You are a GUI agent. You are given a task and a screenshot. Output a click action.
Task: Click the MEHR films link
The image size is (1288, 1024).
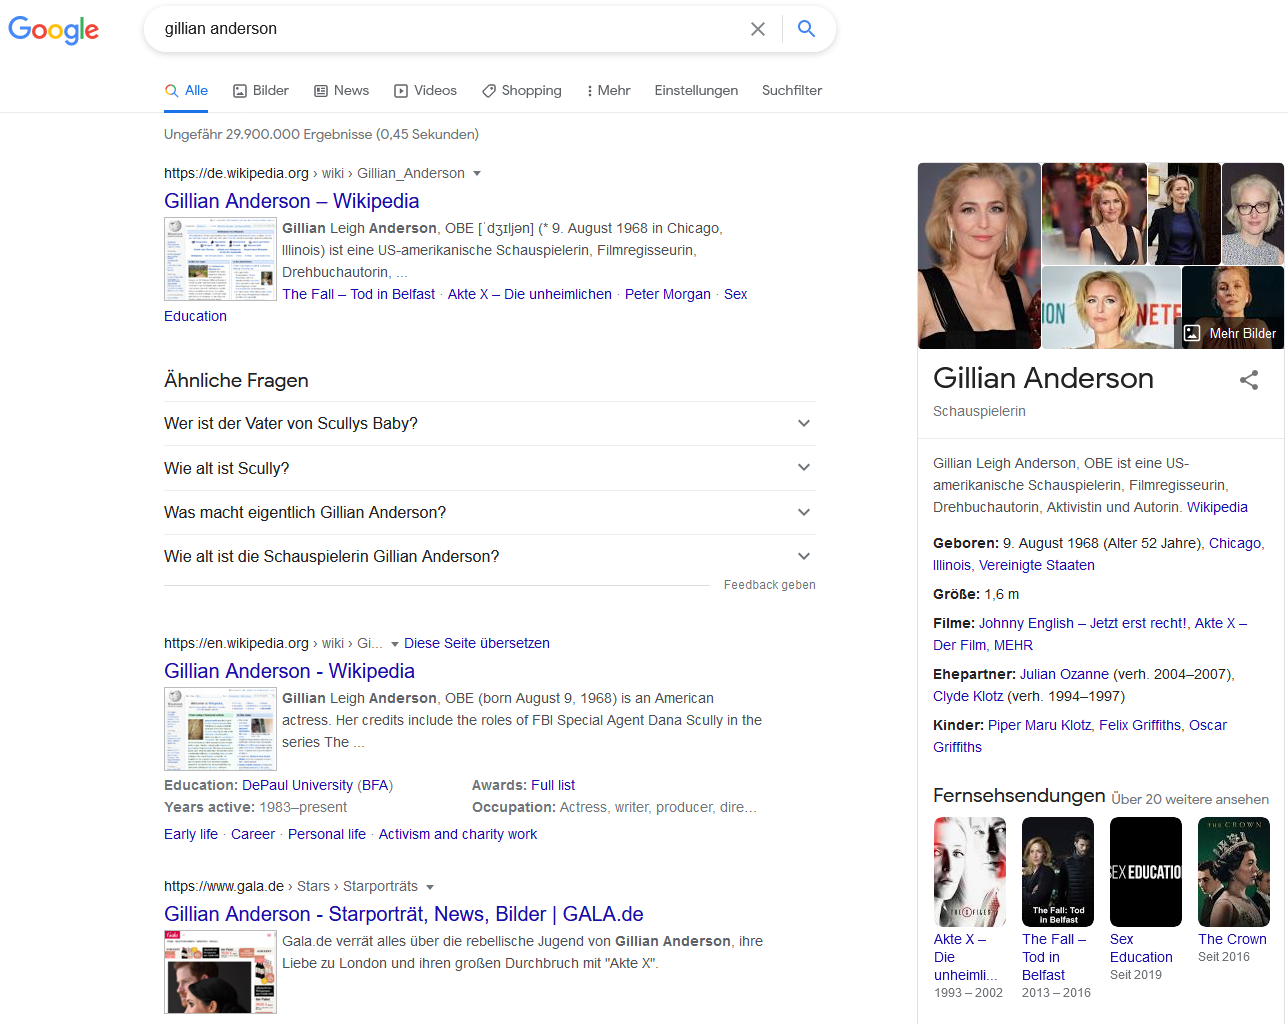coord(1013,645)
